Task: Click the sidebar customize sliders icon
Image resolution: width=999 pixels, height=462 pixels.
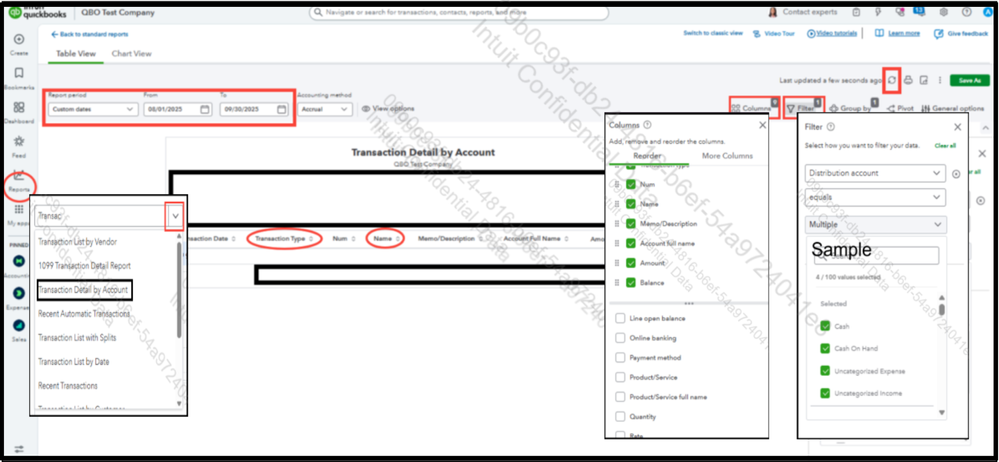Action: pos(19,449)
